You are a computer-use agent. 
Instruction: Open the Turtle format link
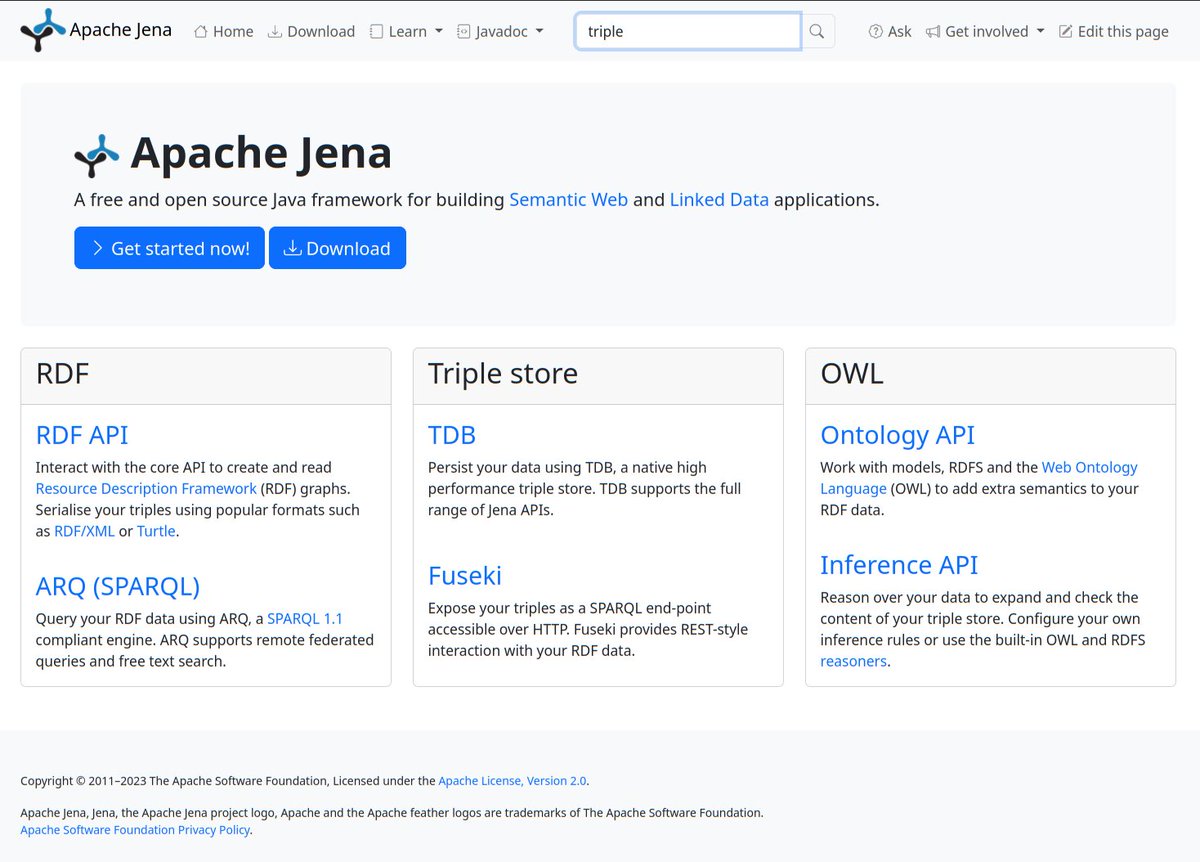click(157, 531)
